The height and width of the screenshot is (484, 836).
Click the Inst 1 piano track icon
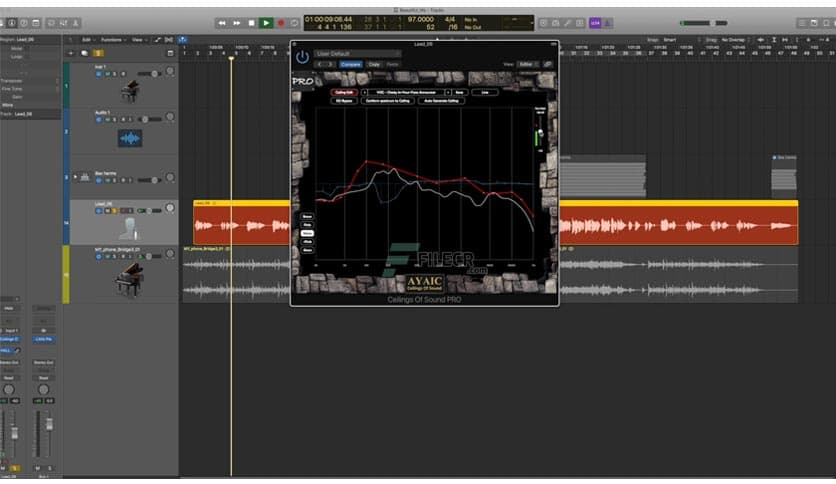130,91
